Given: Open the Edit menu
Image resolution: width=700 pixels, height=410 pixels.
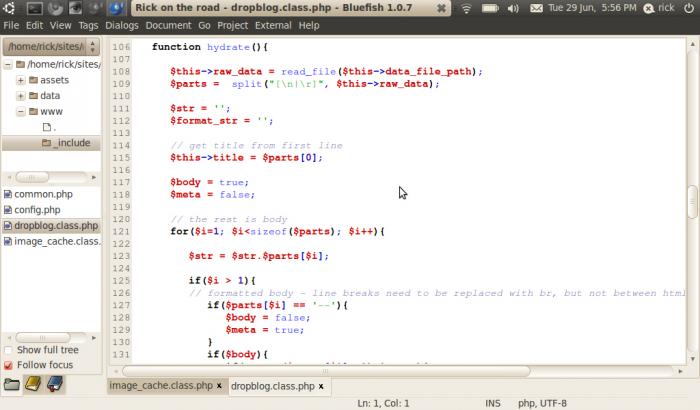Looking at the screenshot, I should tap(34, 25).
